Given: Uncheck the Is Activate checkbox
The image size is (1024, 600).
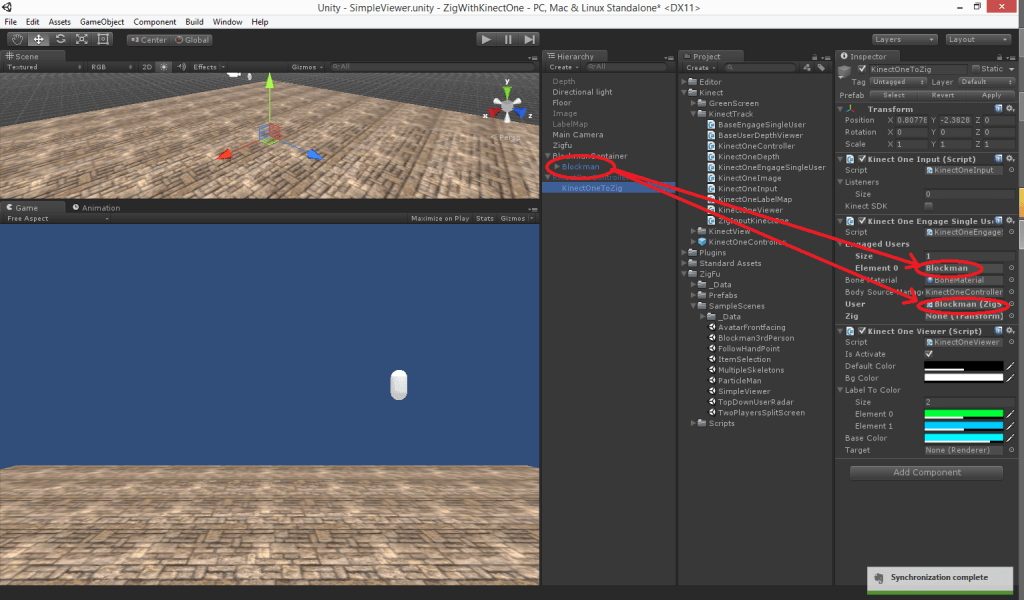Looking at the screenshot, I should (x=929, y=354).
